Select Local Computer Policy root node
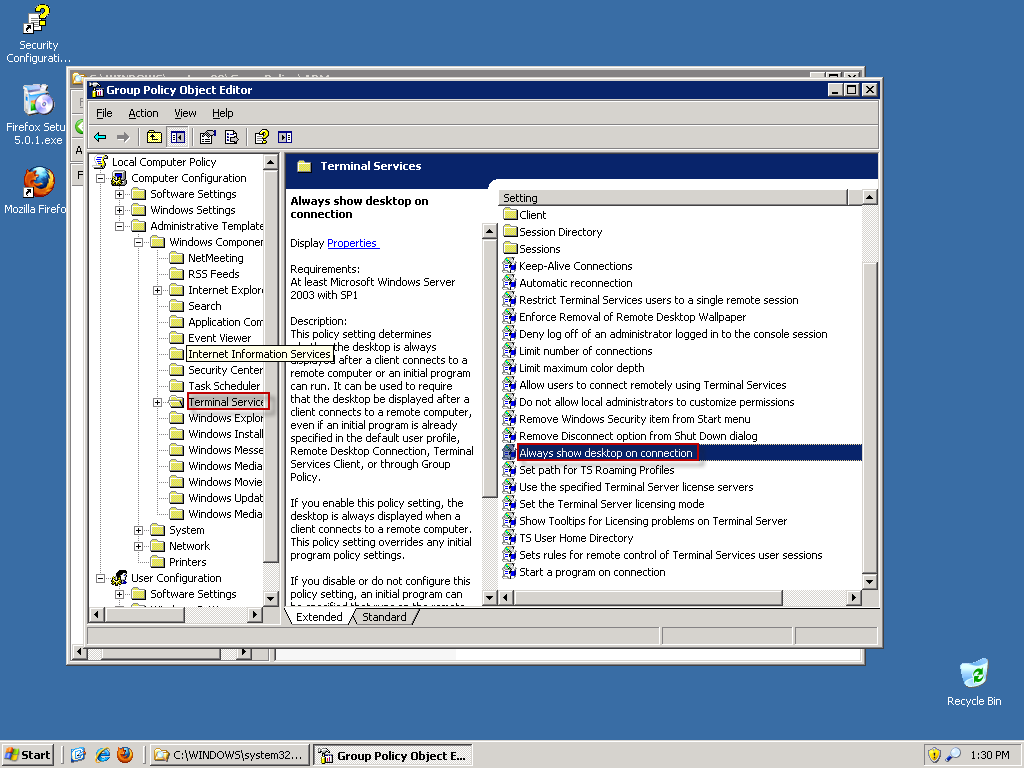The image size is (1024, 768). (x=164, y=162)
